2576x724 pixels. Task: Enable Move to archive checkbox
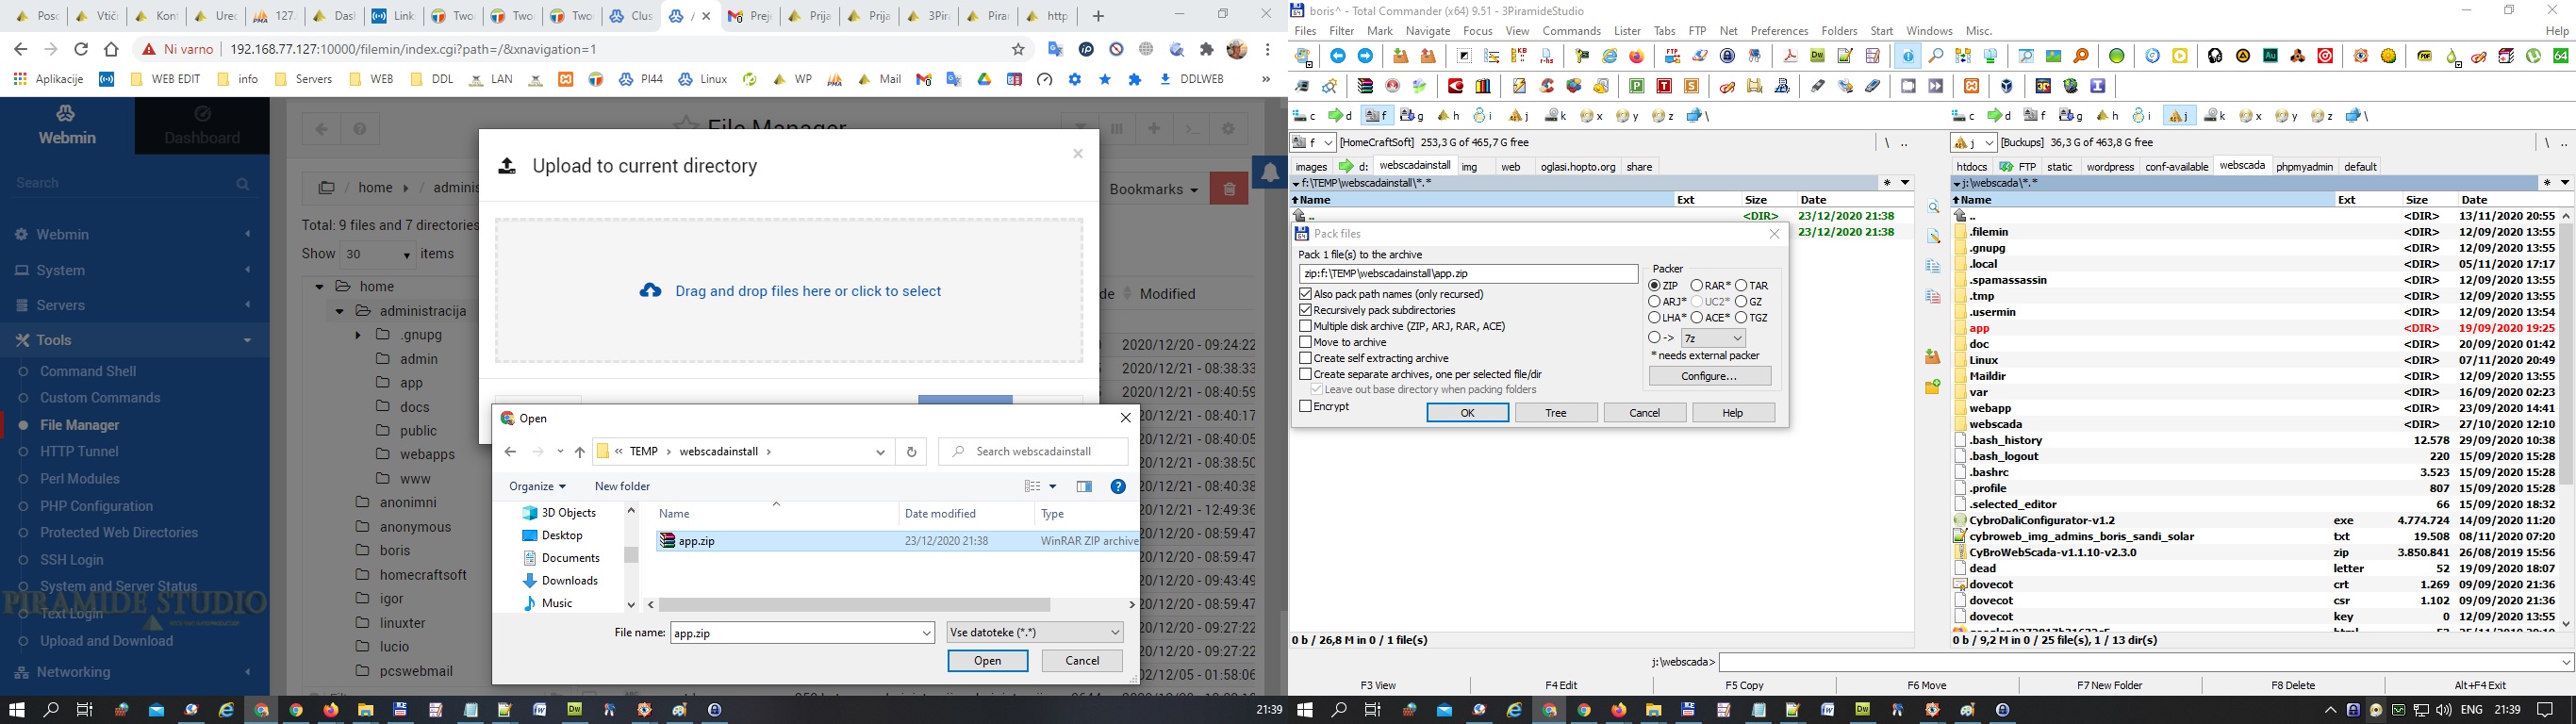tap(1305, 342)
